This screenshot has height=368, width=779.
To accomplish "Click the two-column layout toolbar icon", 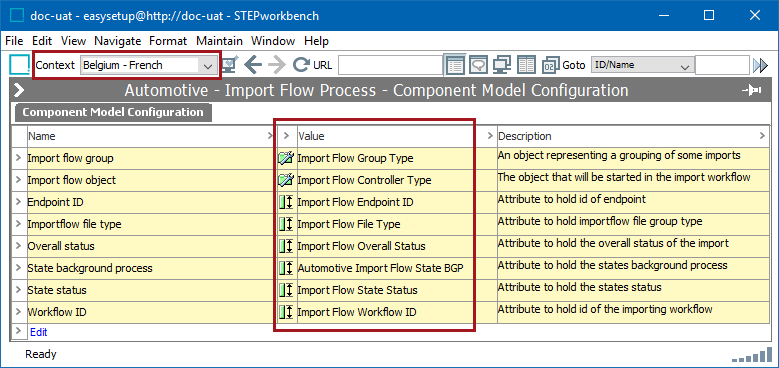I will pyautogui.click(x=526, y=65).
